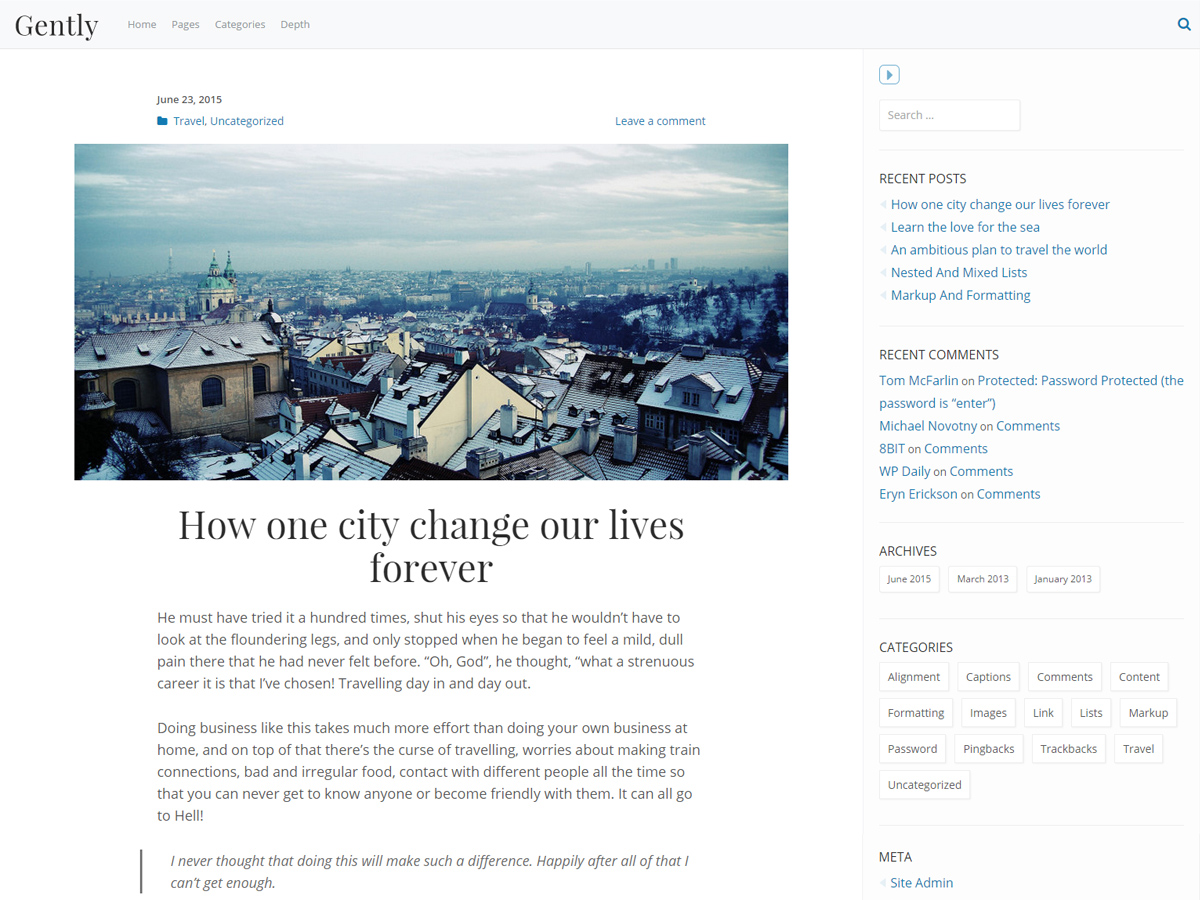
Task: Select the Captions category tag
Action: 988,677
